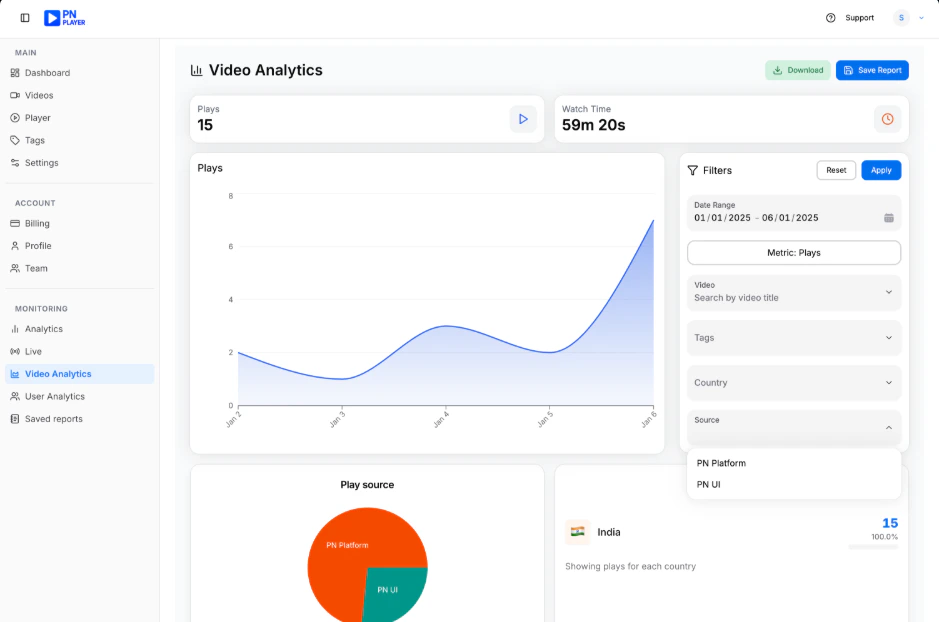Select PN UI source option
The width and height of the screenshot is (939, 622).
[793, 484]
